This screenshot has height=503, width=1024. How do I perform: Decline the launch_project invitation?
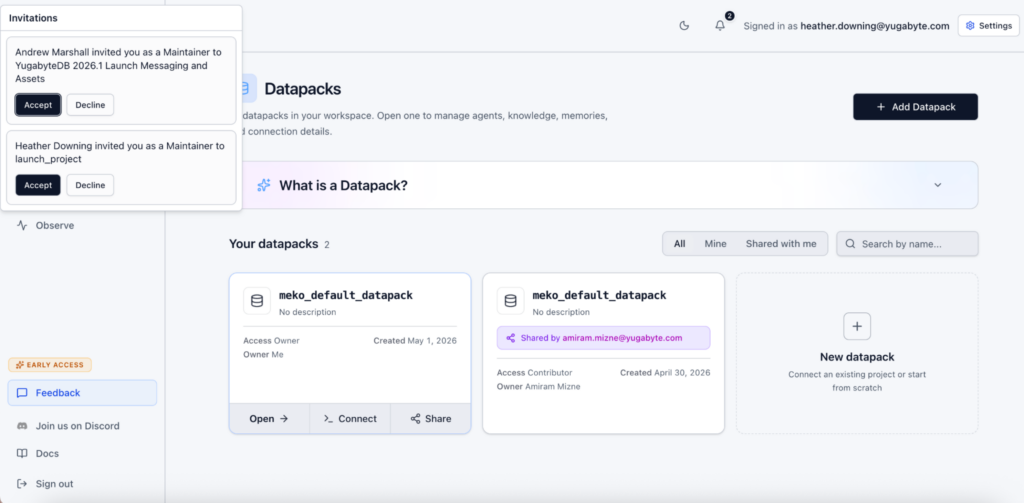pos(90,185)
